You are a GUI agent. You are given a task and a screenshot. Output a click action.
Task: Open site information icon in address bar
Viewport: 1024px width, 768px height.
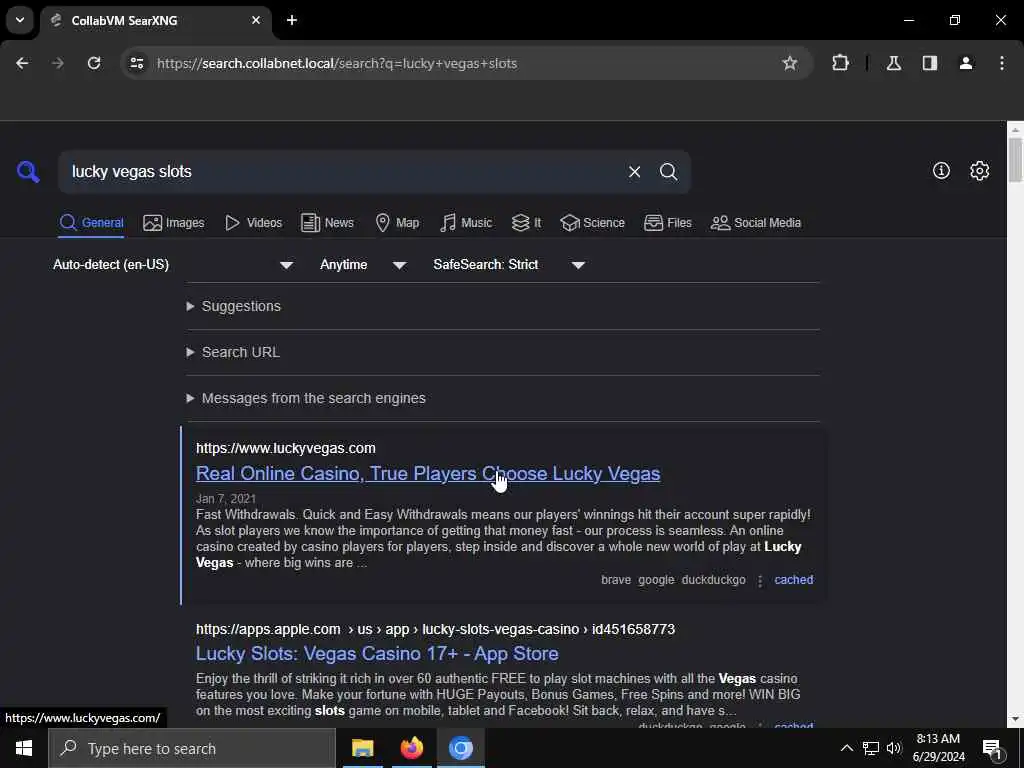click(136, 63)
